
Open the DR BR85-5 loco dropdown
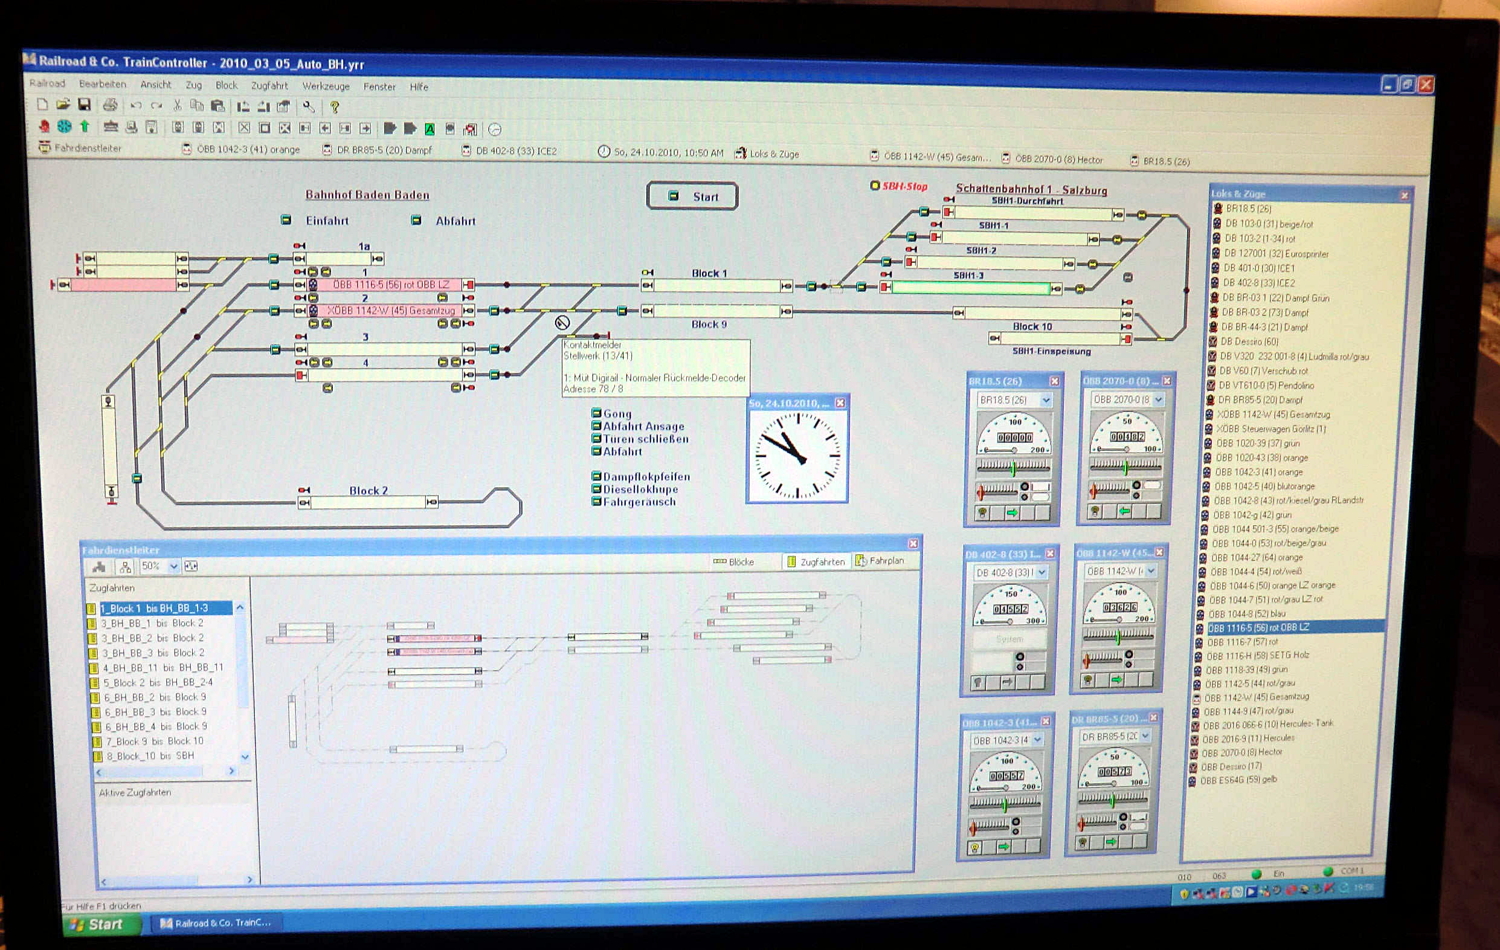pyautogui.click(x=1145, y=736)
